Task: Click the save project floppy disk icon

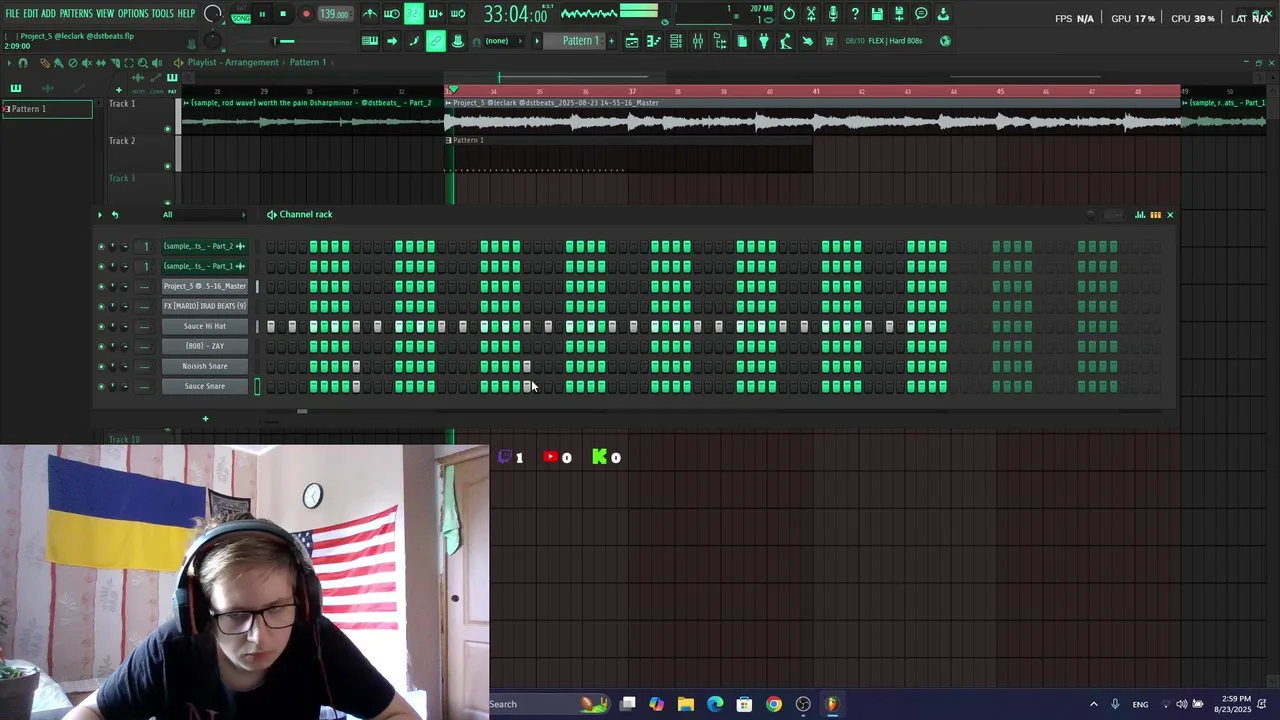Action: [877, 14]
